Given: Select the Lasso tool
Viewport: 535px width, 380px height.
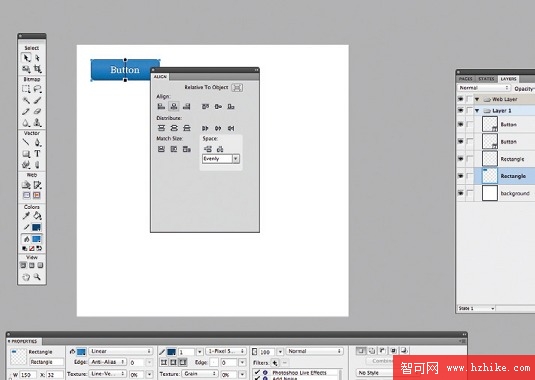Looking at the screenshot, I should 37,89.
